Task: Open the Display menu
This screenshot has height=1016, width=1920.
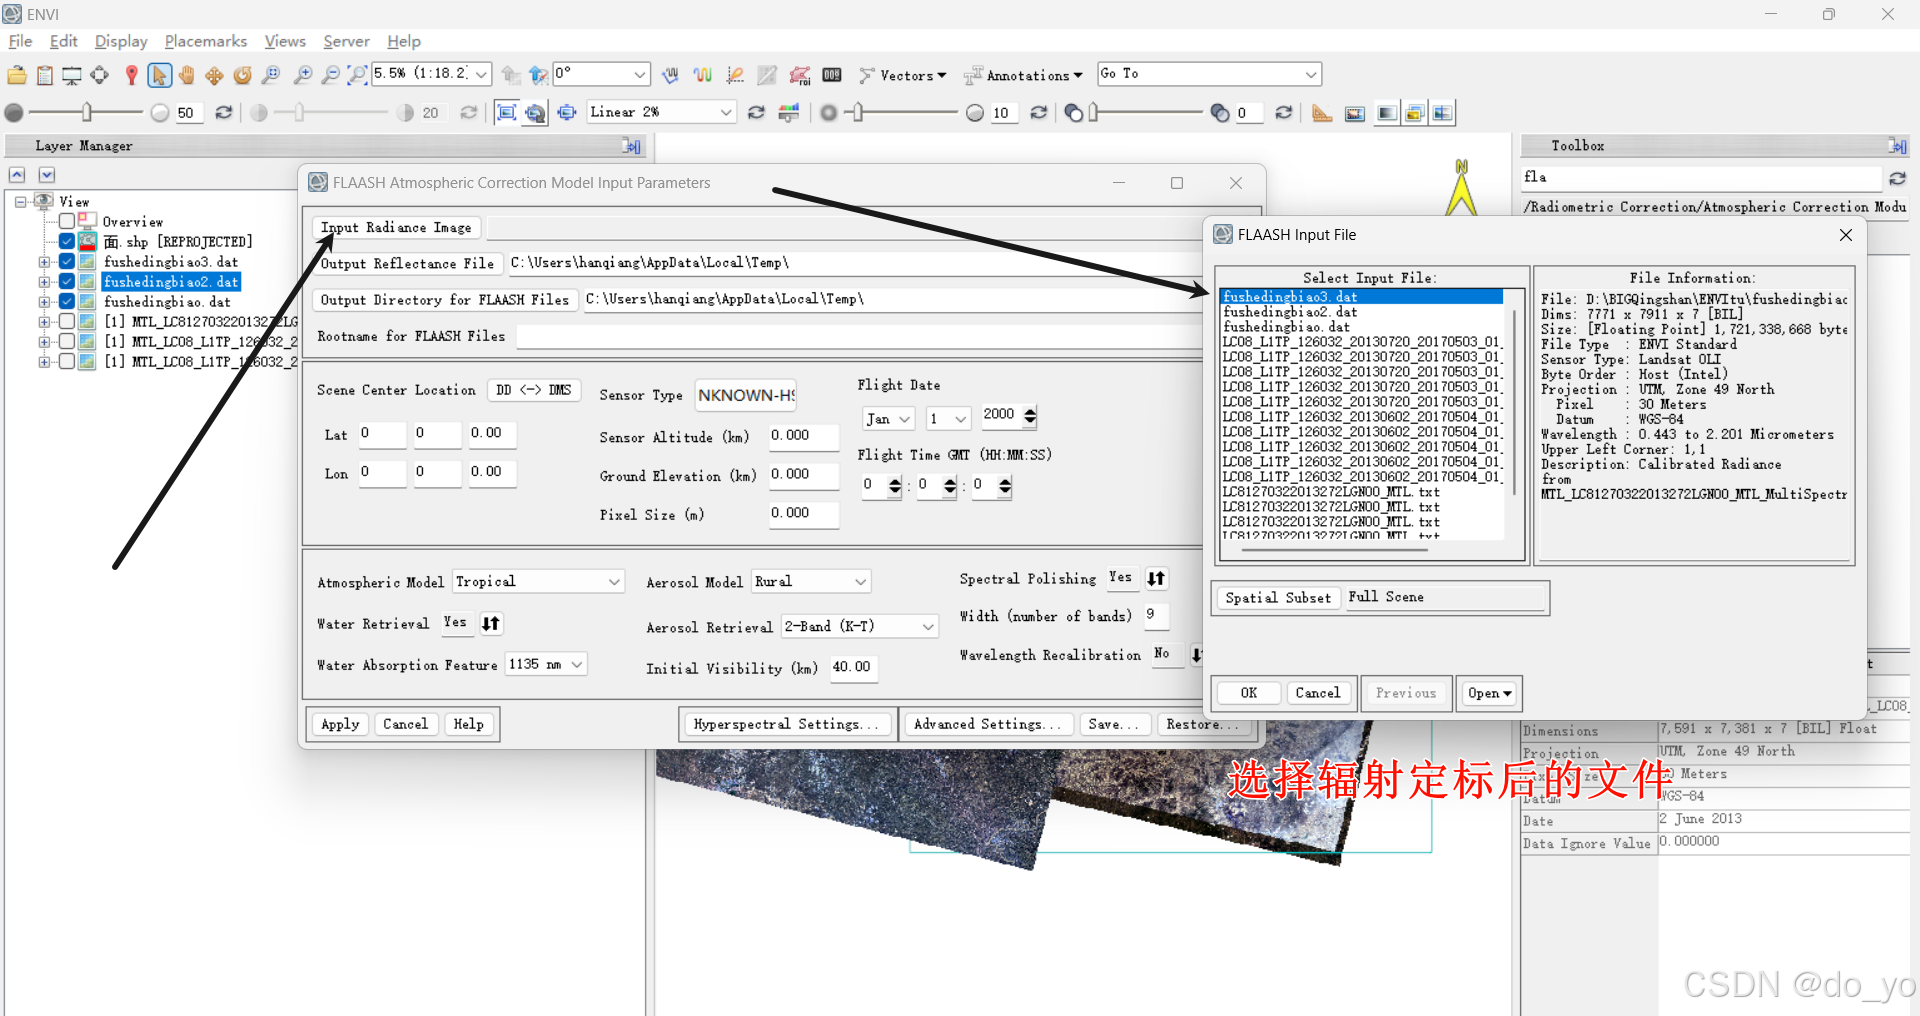Action: click(x=121, y=41)
